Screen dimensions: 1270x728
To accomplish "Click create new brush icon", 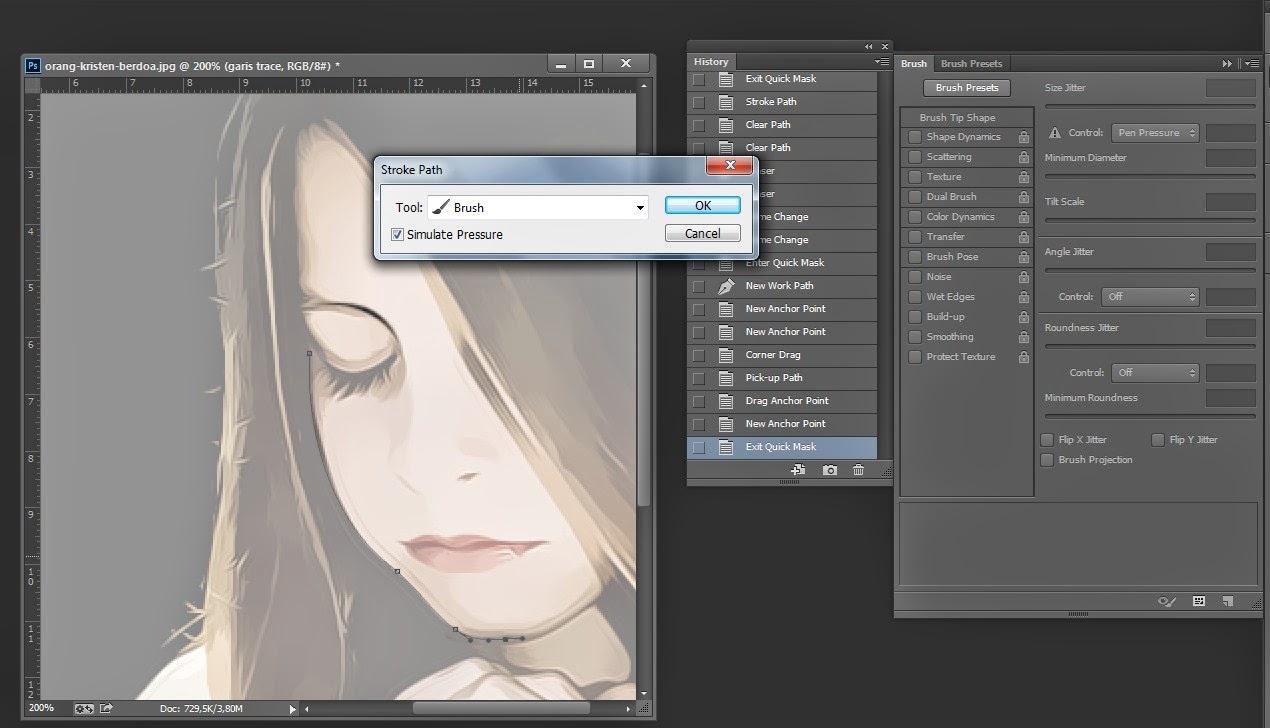I will tap(1228, 602).
